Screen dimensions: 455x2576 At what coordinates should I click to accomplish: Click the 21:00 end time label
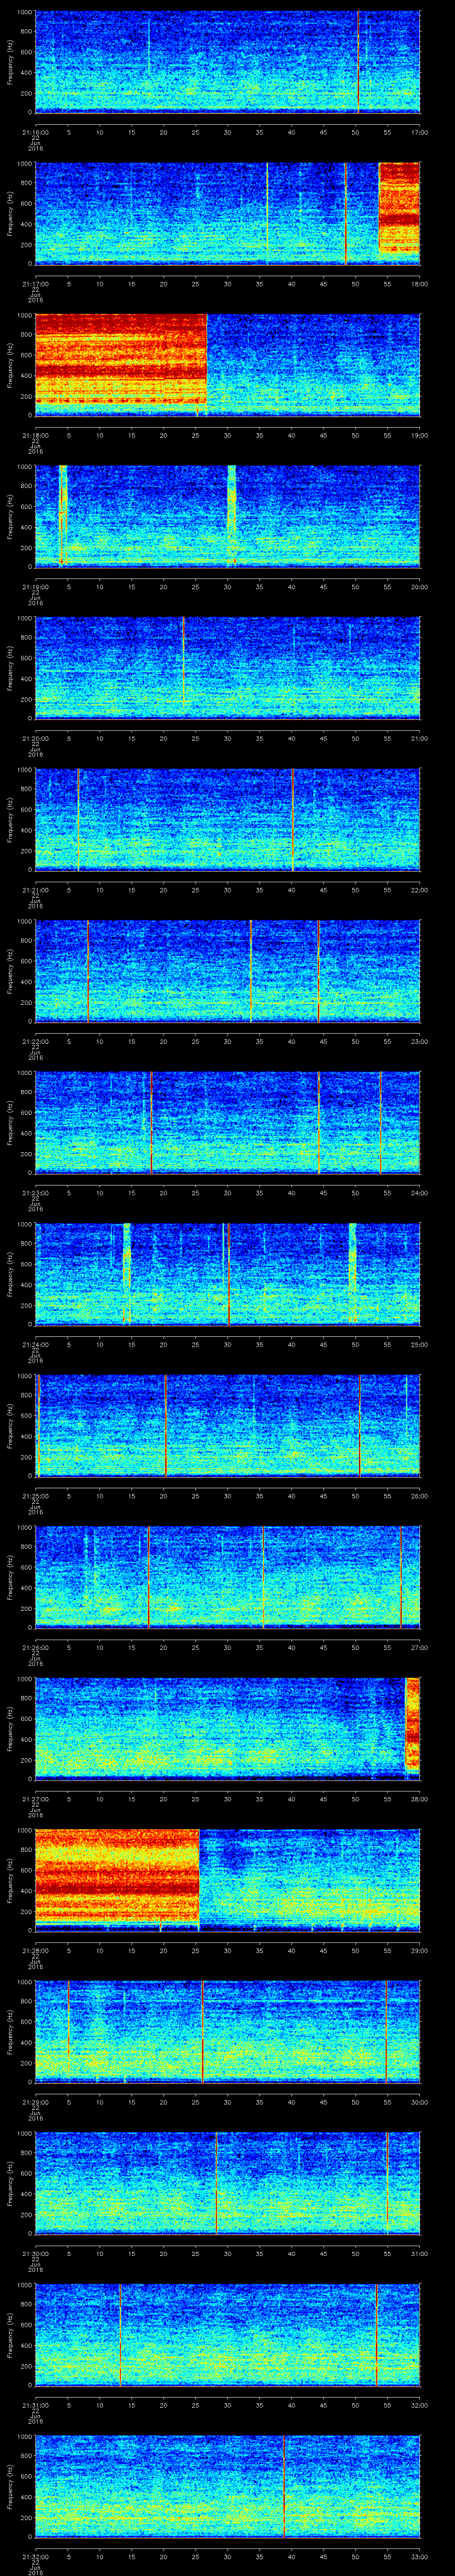(419, 738)
